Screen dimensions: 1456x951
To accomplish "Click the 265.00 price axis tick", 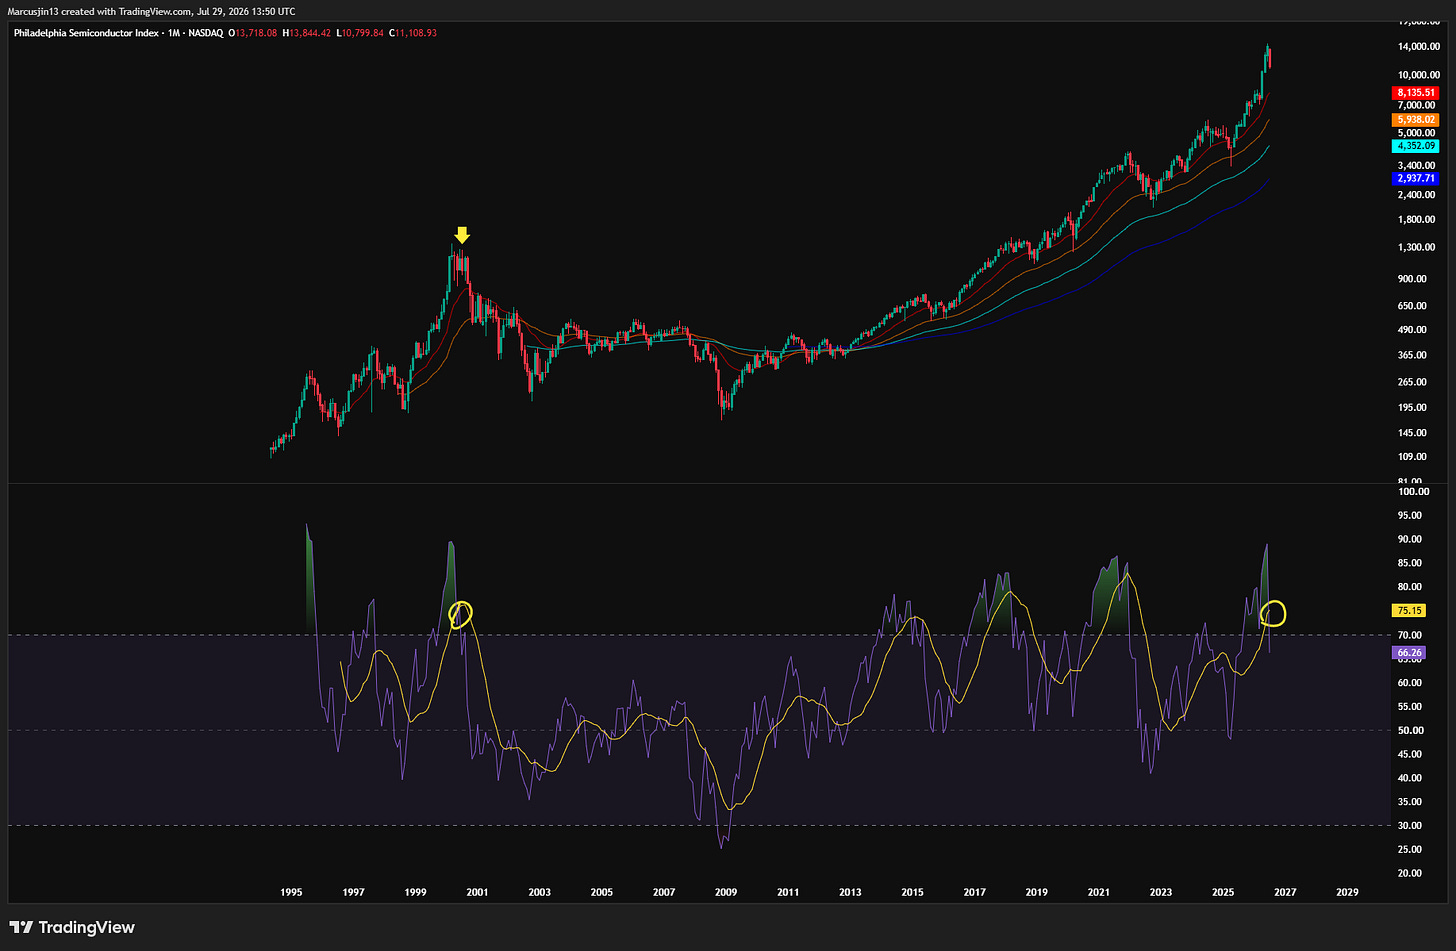I will pos(1412,382).
